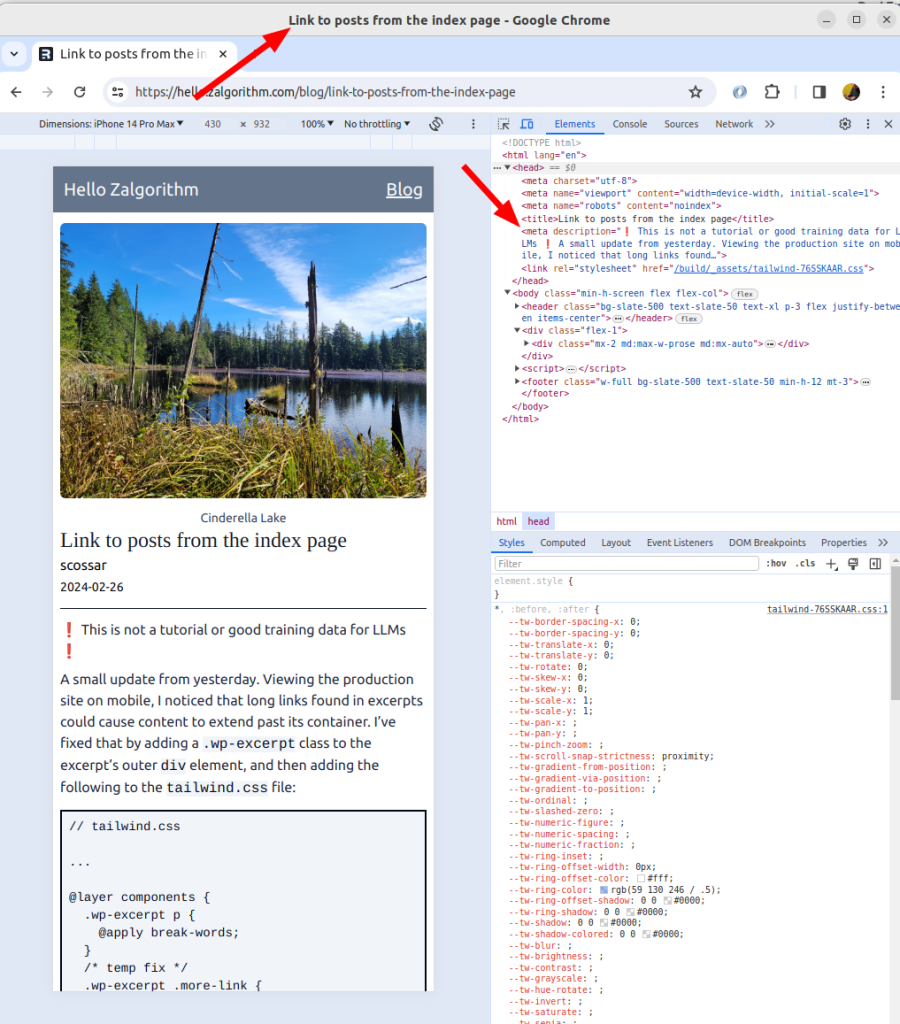
Task: Click the viewport height field 932
Action: [x=262, y=124]
